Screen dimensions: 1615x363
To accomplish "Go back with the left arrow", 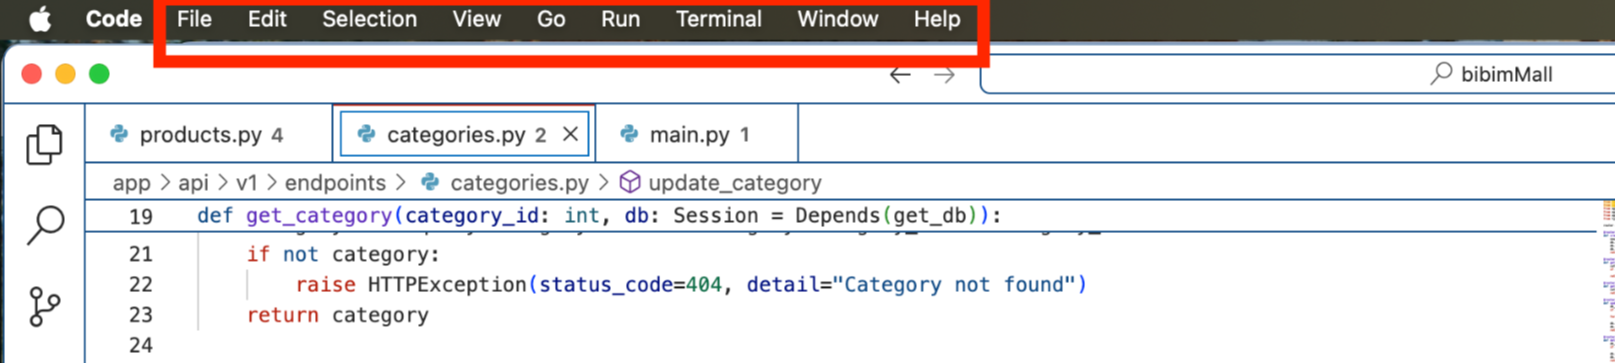I will coord(900,75).
